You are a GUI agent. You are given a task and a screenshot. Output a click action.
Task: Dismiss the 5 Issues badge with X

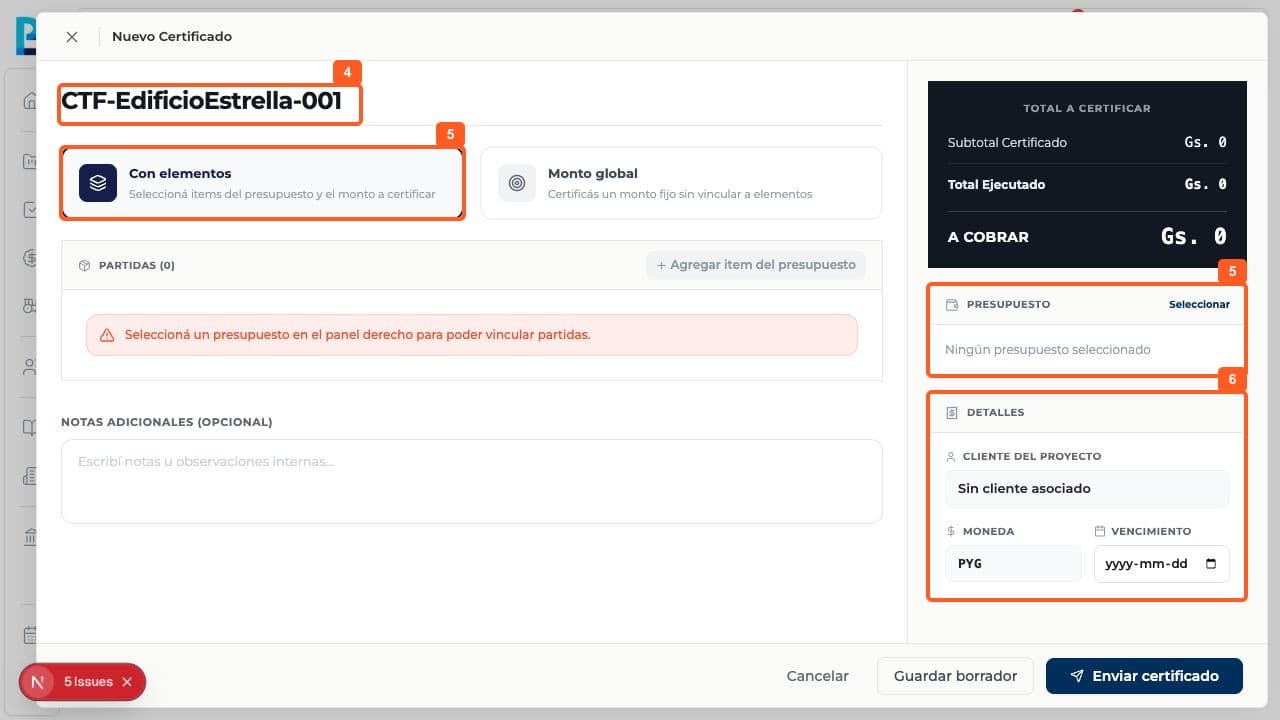click(127, 682)
